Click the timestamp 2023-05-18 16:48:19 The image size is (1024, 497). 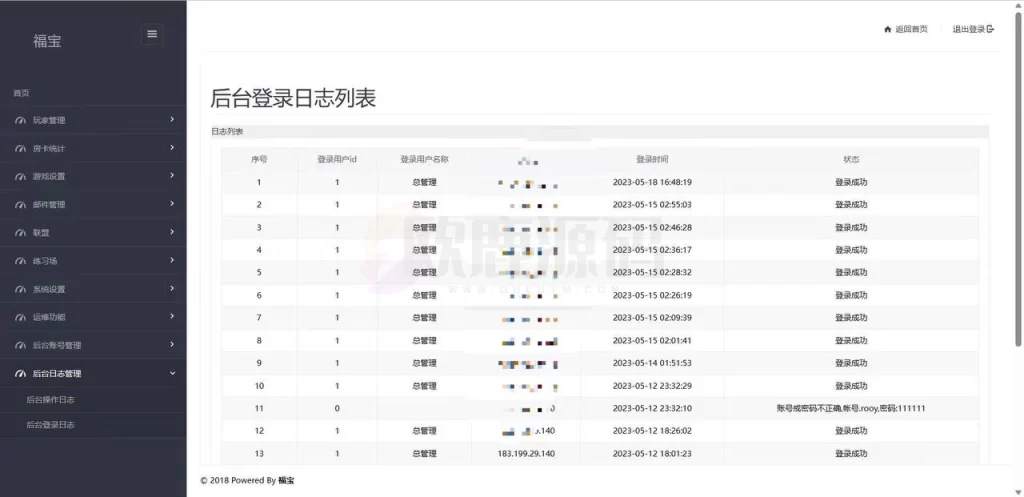coord(652,182)
